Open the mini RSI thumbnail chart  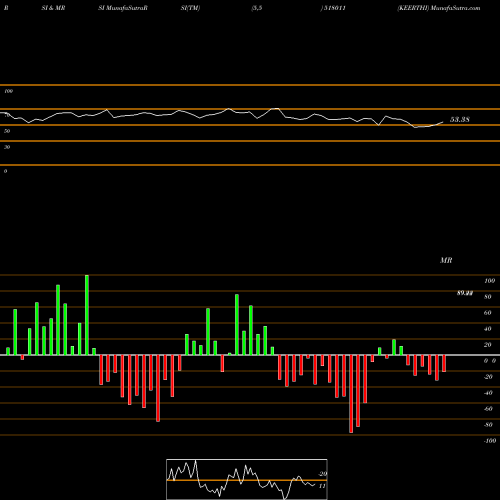tap(247, 479)
